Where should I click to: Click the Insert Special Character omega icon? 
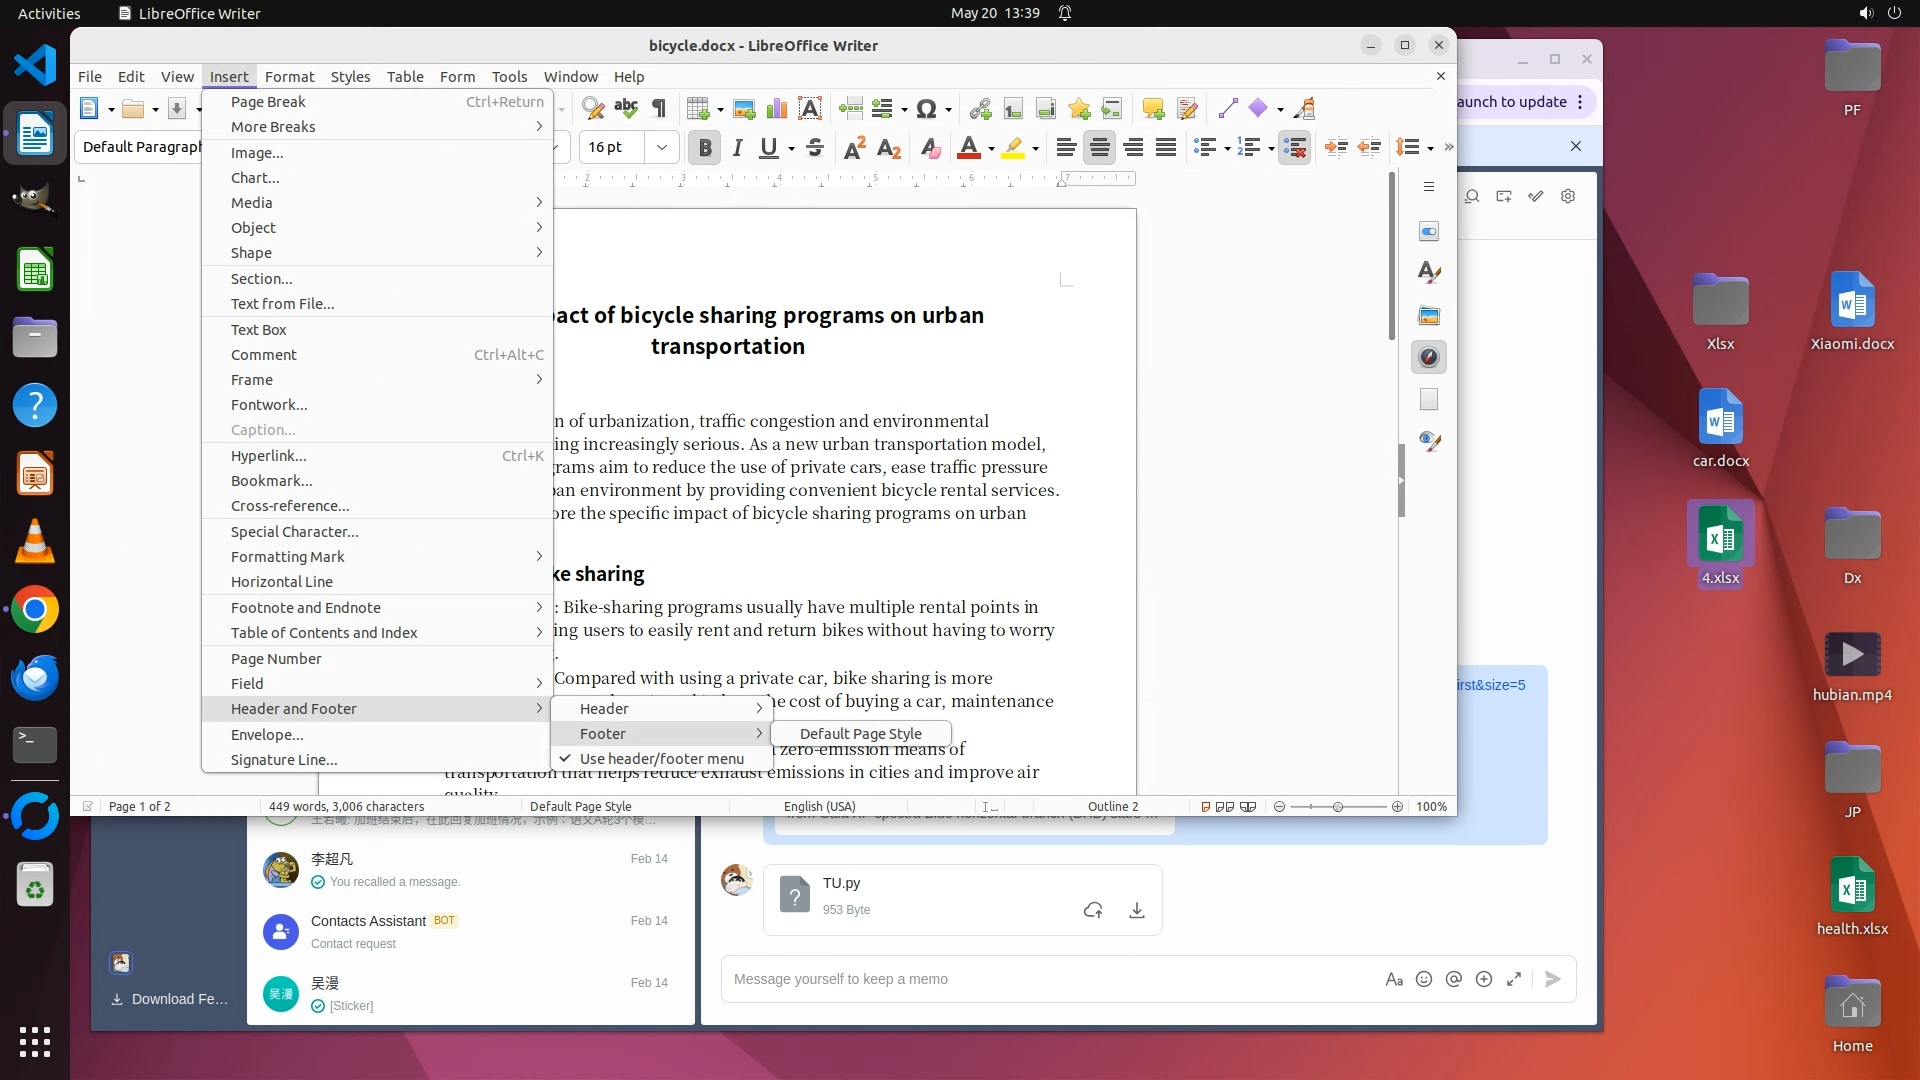[x=926, y=108]
